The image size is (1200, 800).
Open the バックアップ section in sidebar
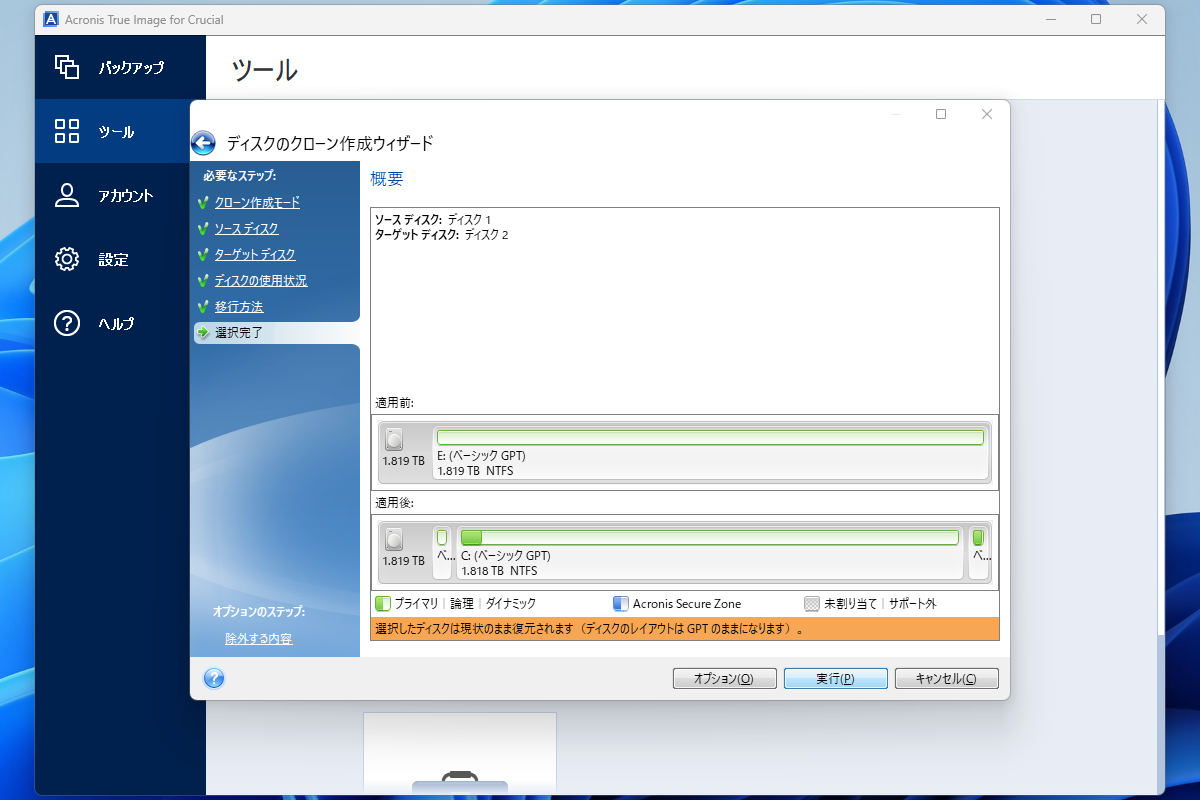click(x=120, y=68)
